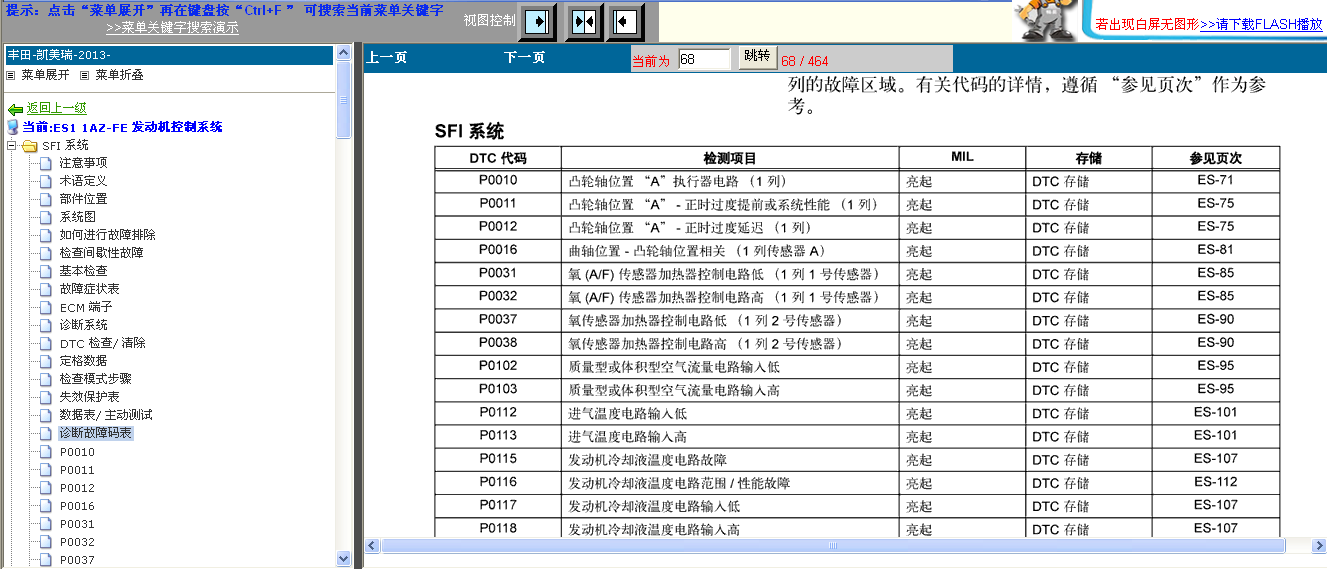Image resolution: width=1327 pixels, height=569 pixels.
Task: Open 数据表/主动测试 in the tree
Action: point(106,415)
